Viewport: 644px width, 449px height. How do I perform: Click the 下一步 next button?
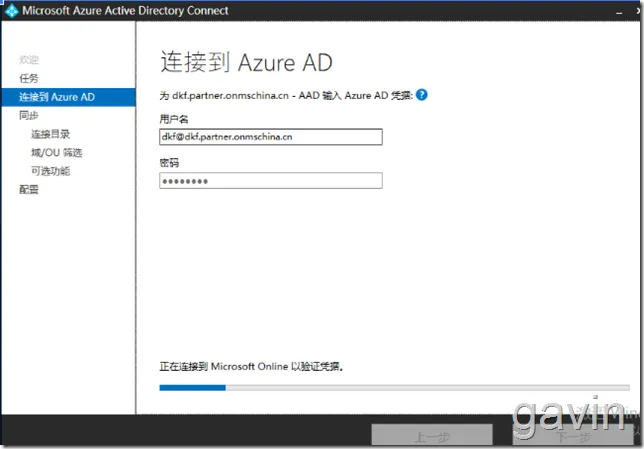pyautogui.click(x=573, y=435)
